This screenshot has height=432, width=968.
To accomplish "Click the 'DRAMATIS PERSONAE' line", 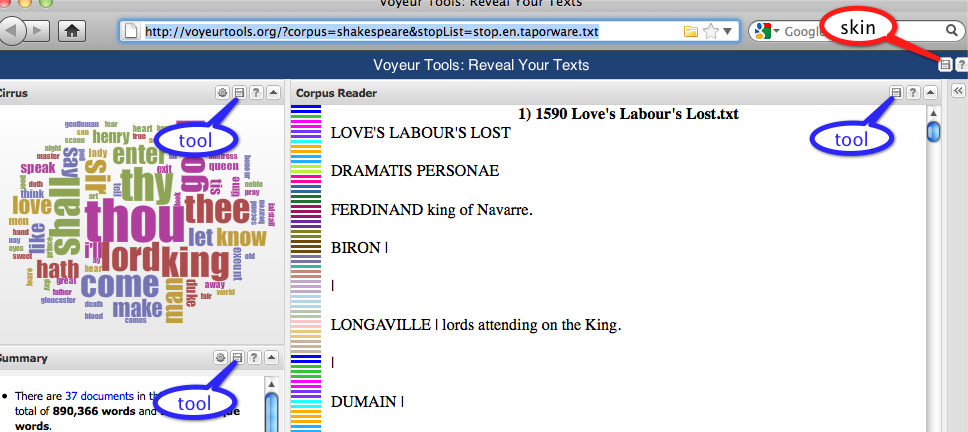I will (x=415, y=171).
